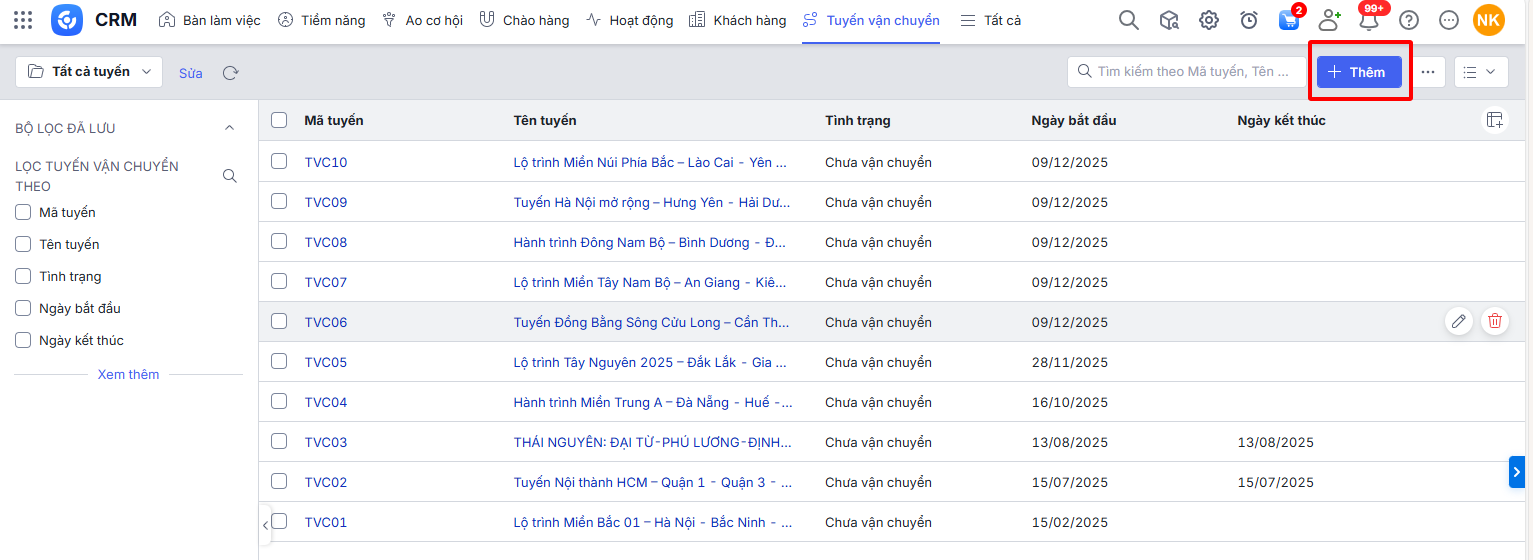Click the red delete icon on TVC06 row
Image resolution: width=1533 pixels, height=560 pixels.
click(1495, 321)
